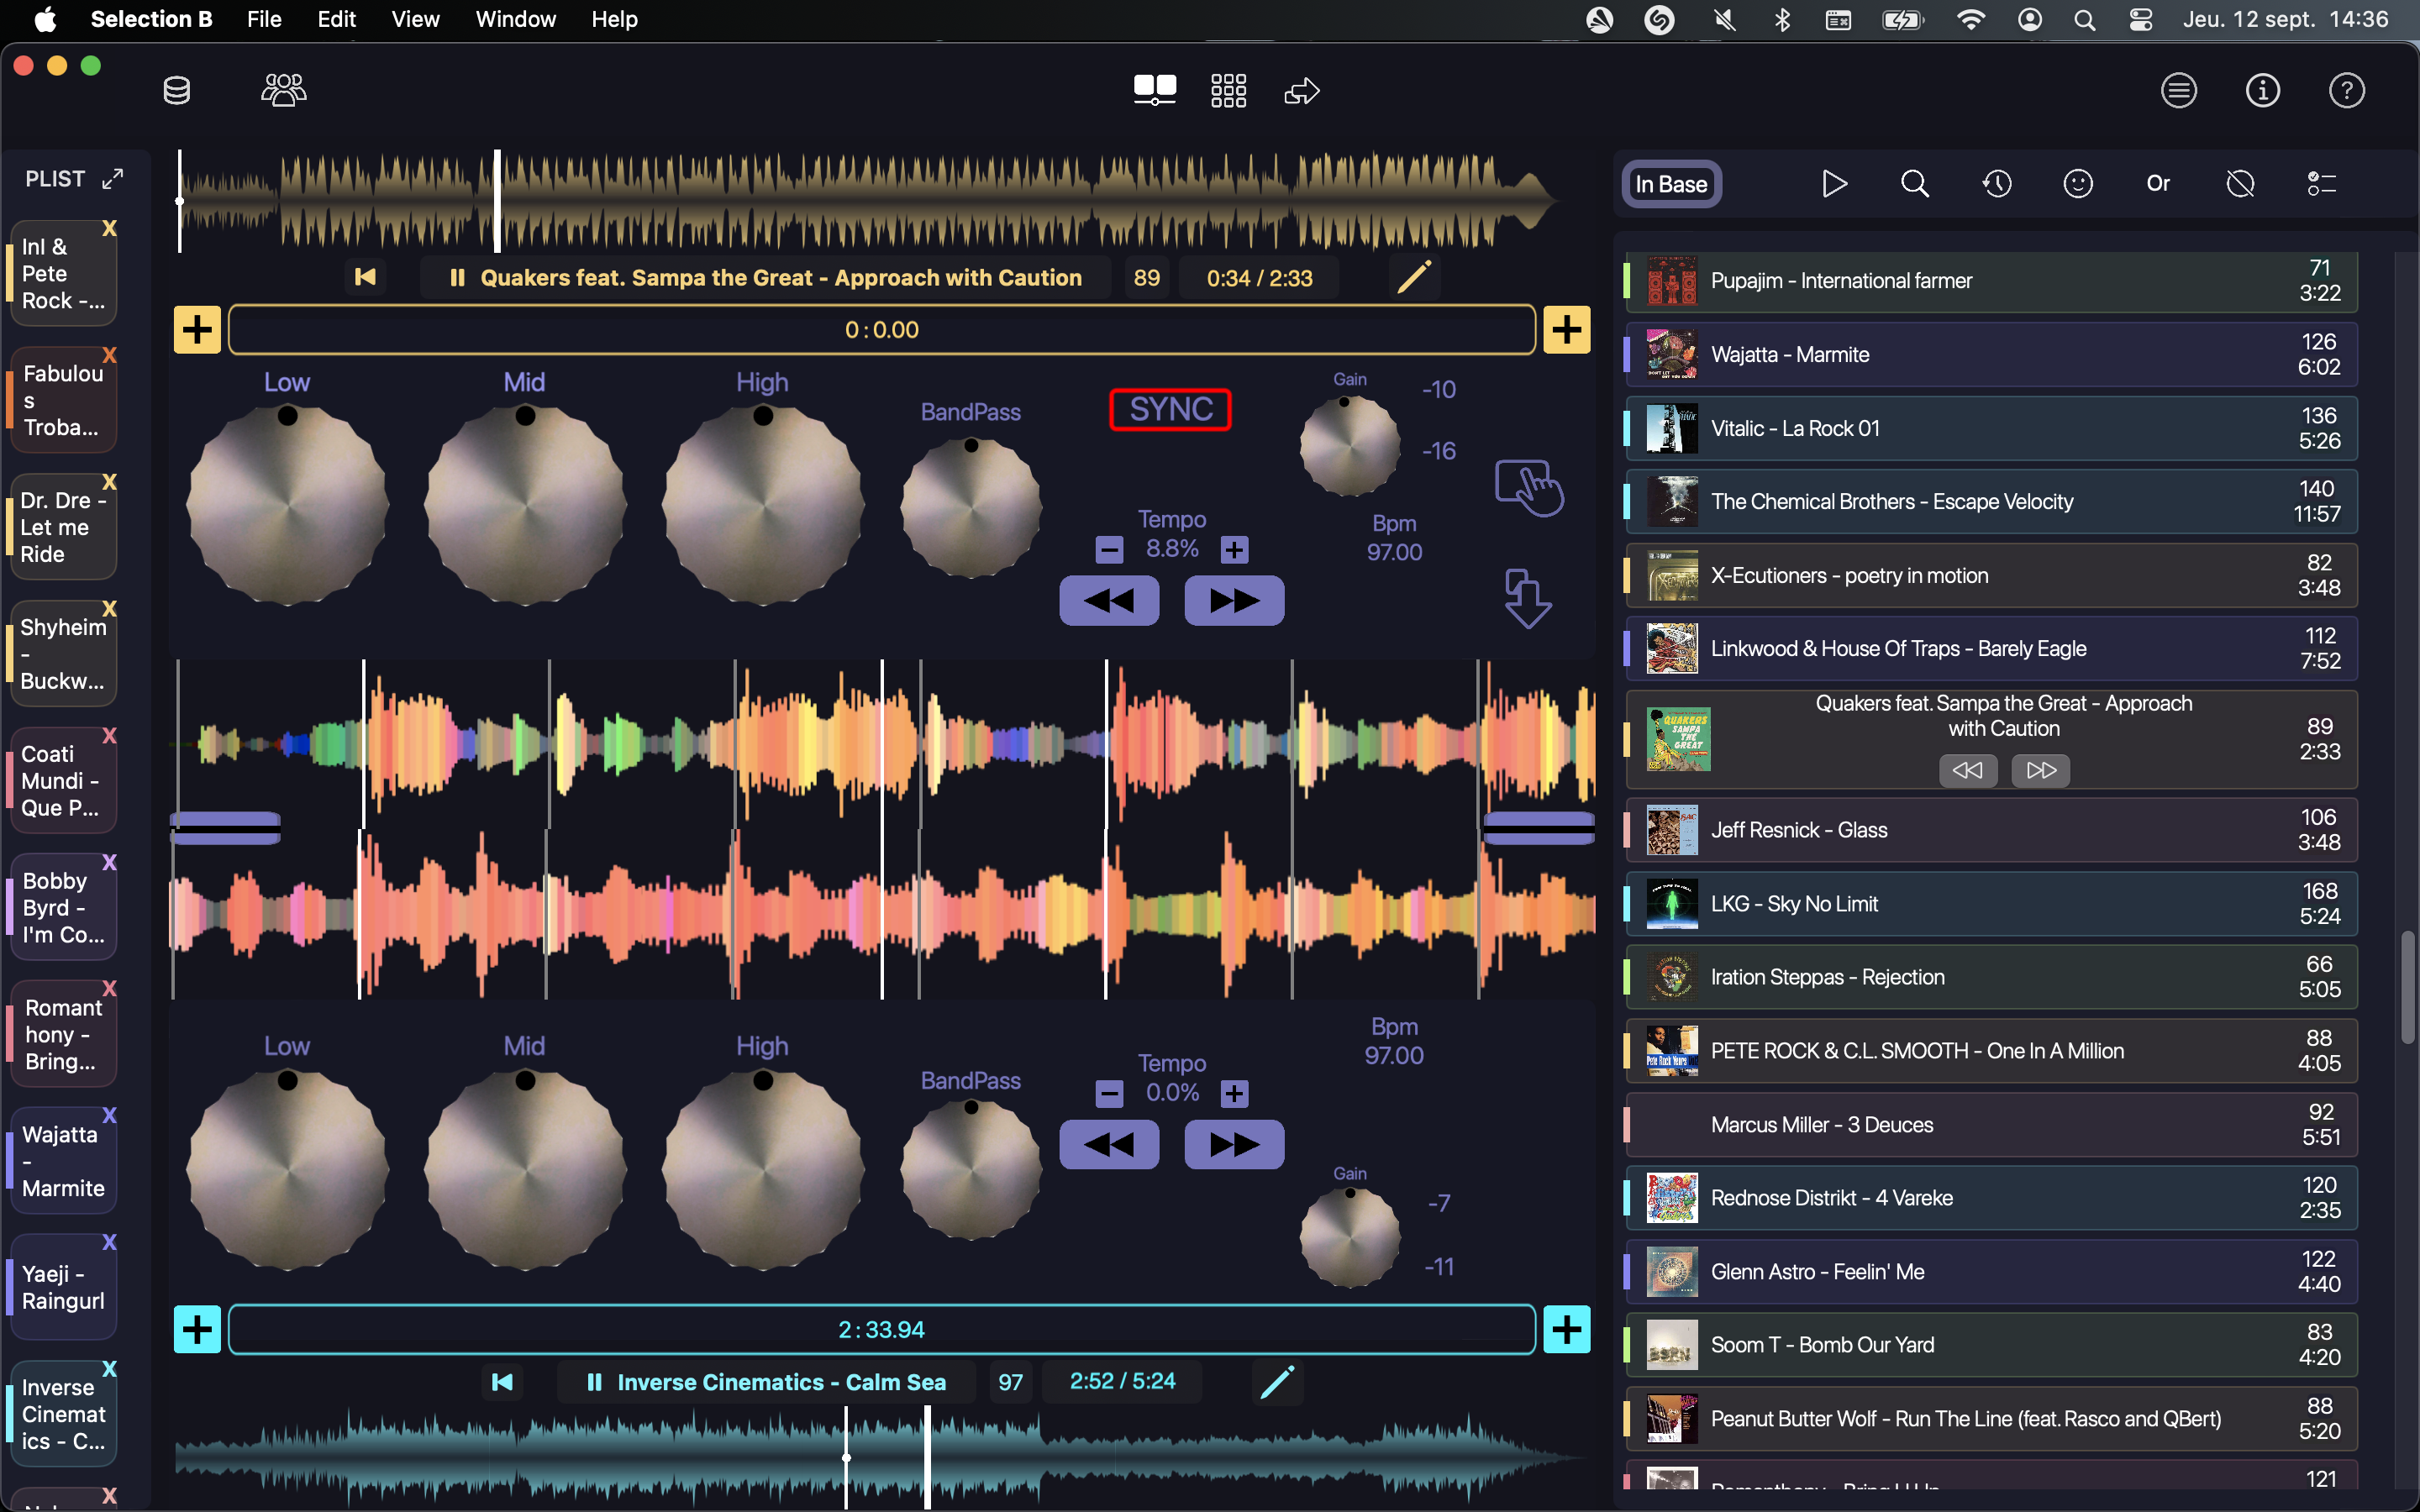Open the history clock icon in library
The width and height of the screenshot is (2420, 1512).
tap(1997, 184)
